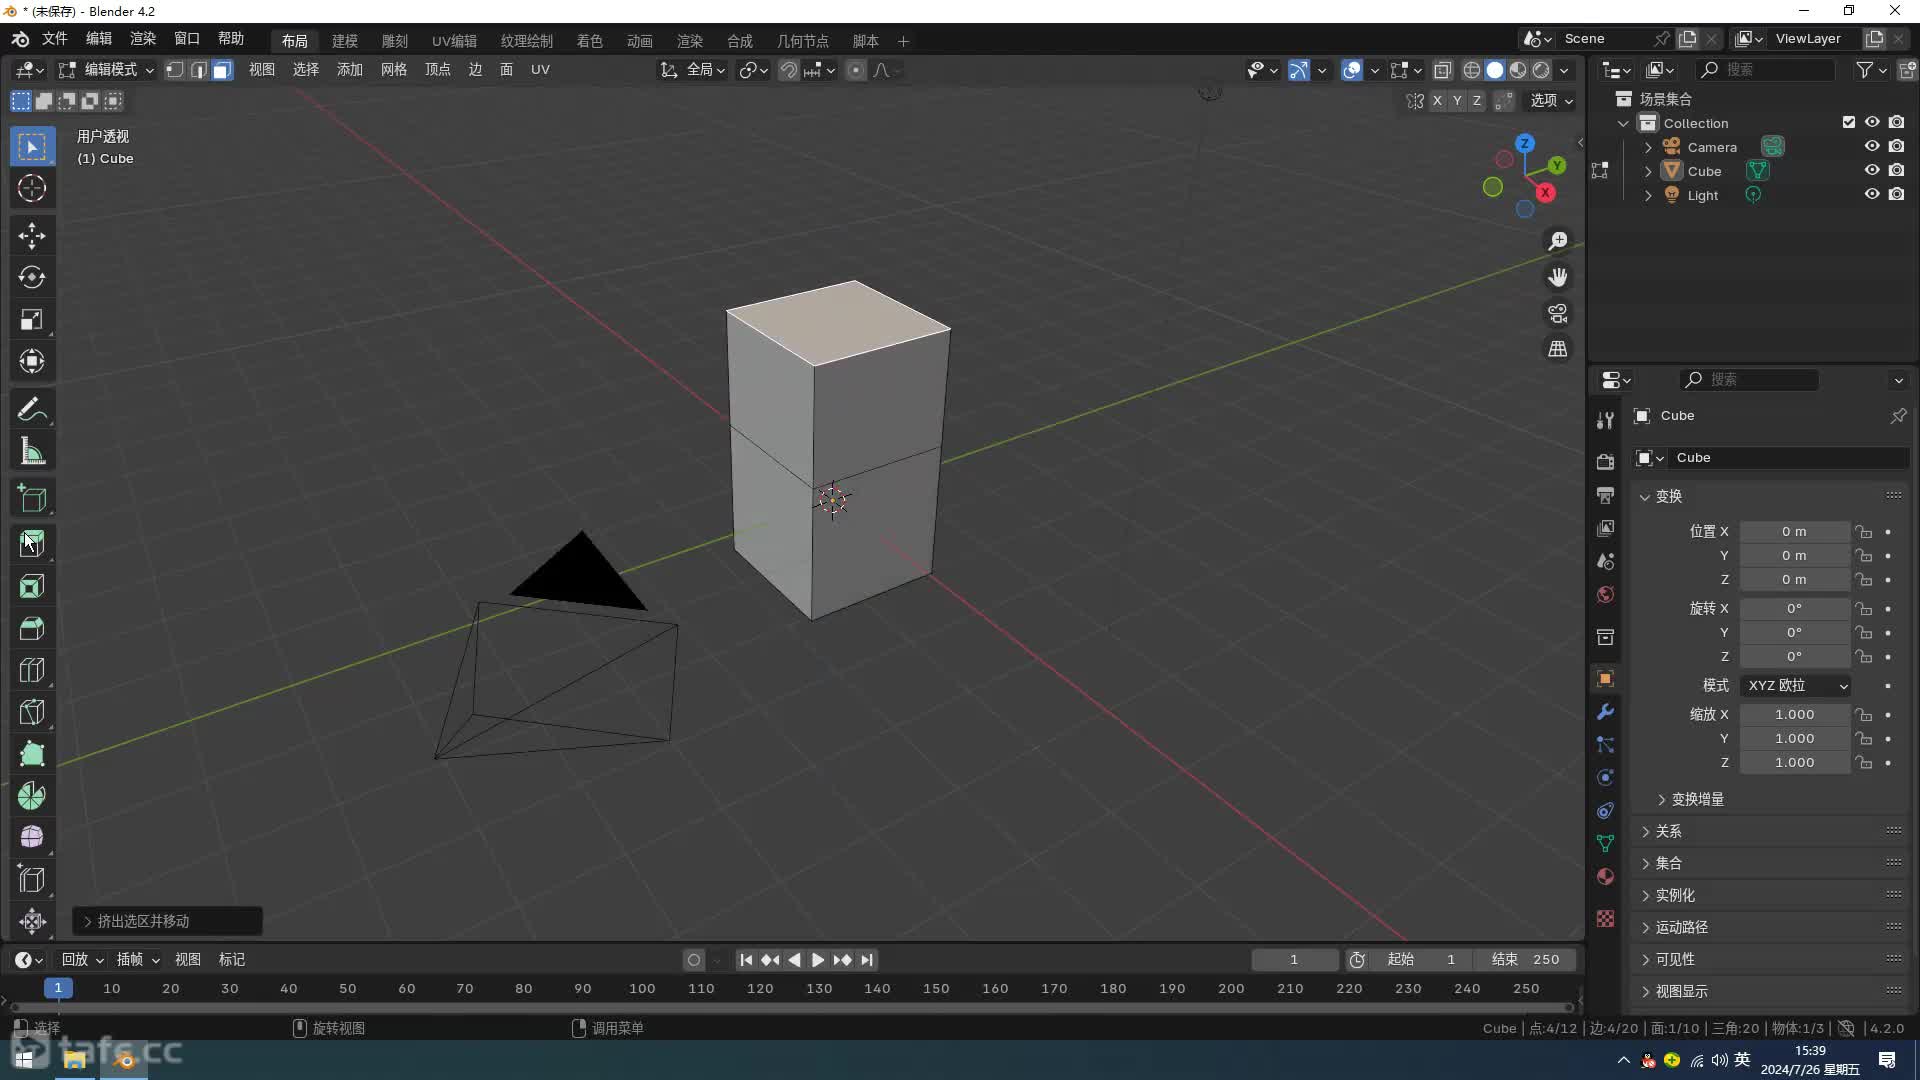The height and width of the screenshot is (1080, 1920).
Task: Select the Inset Faces tool
Action: [32, 586]
